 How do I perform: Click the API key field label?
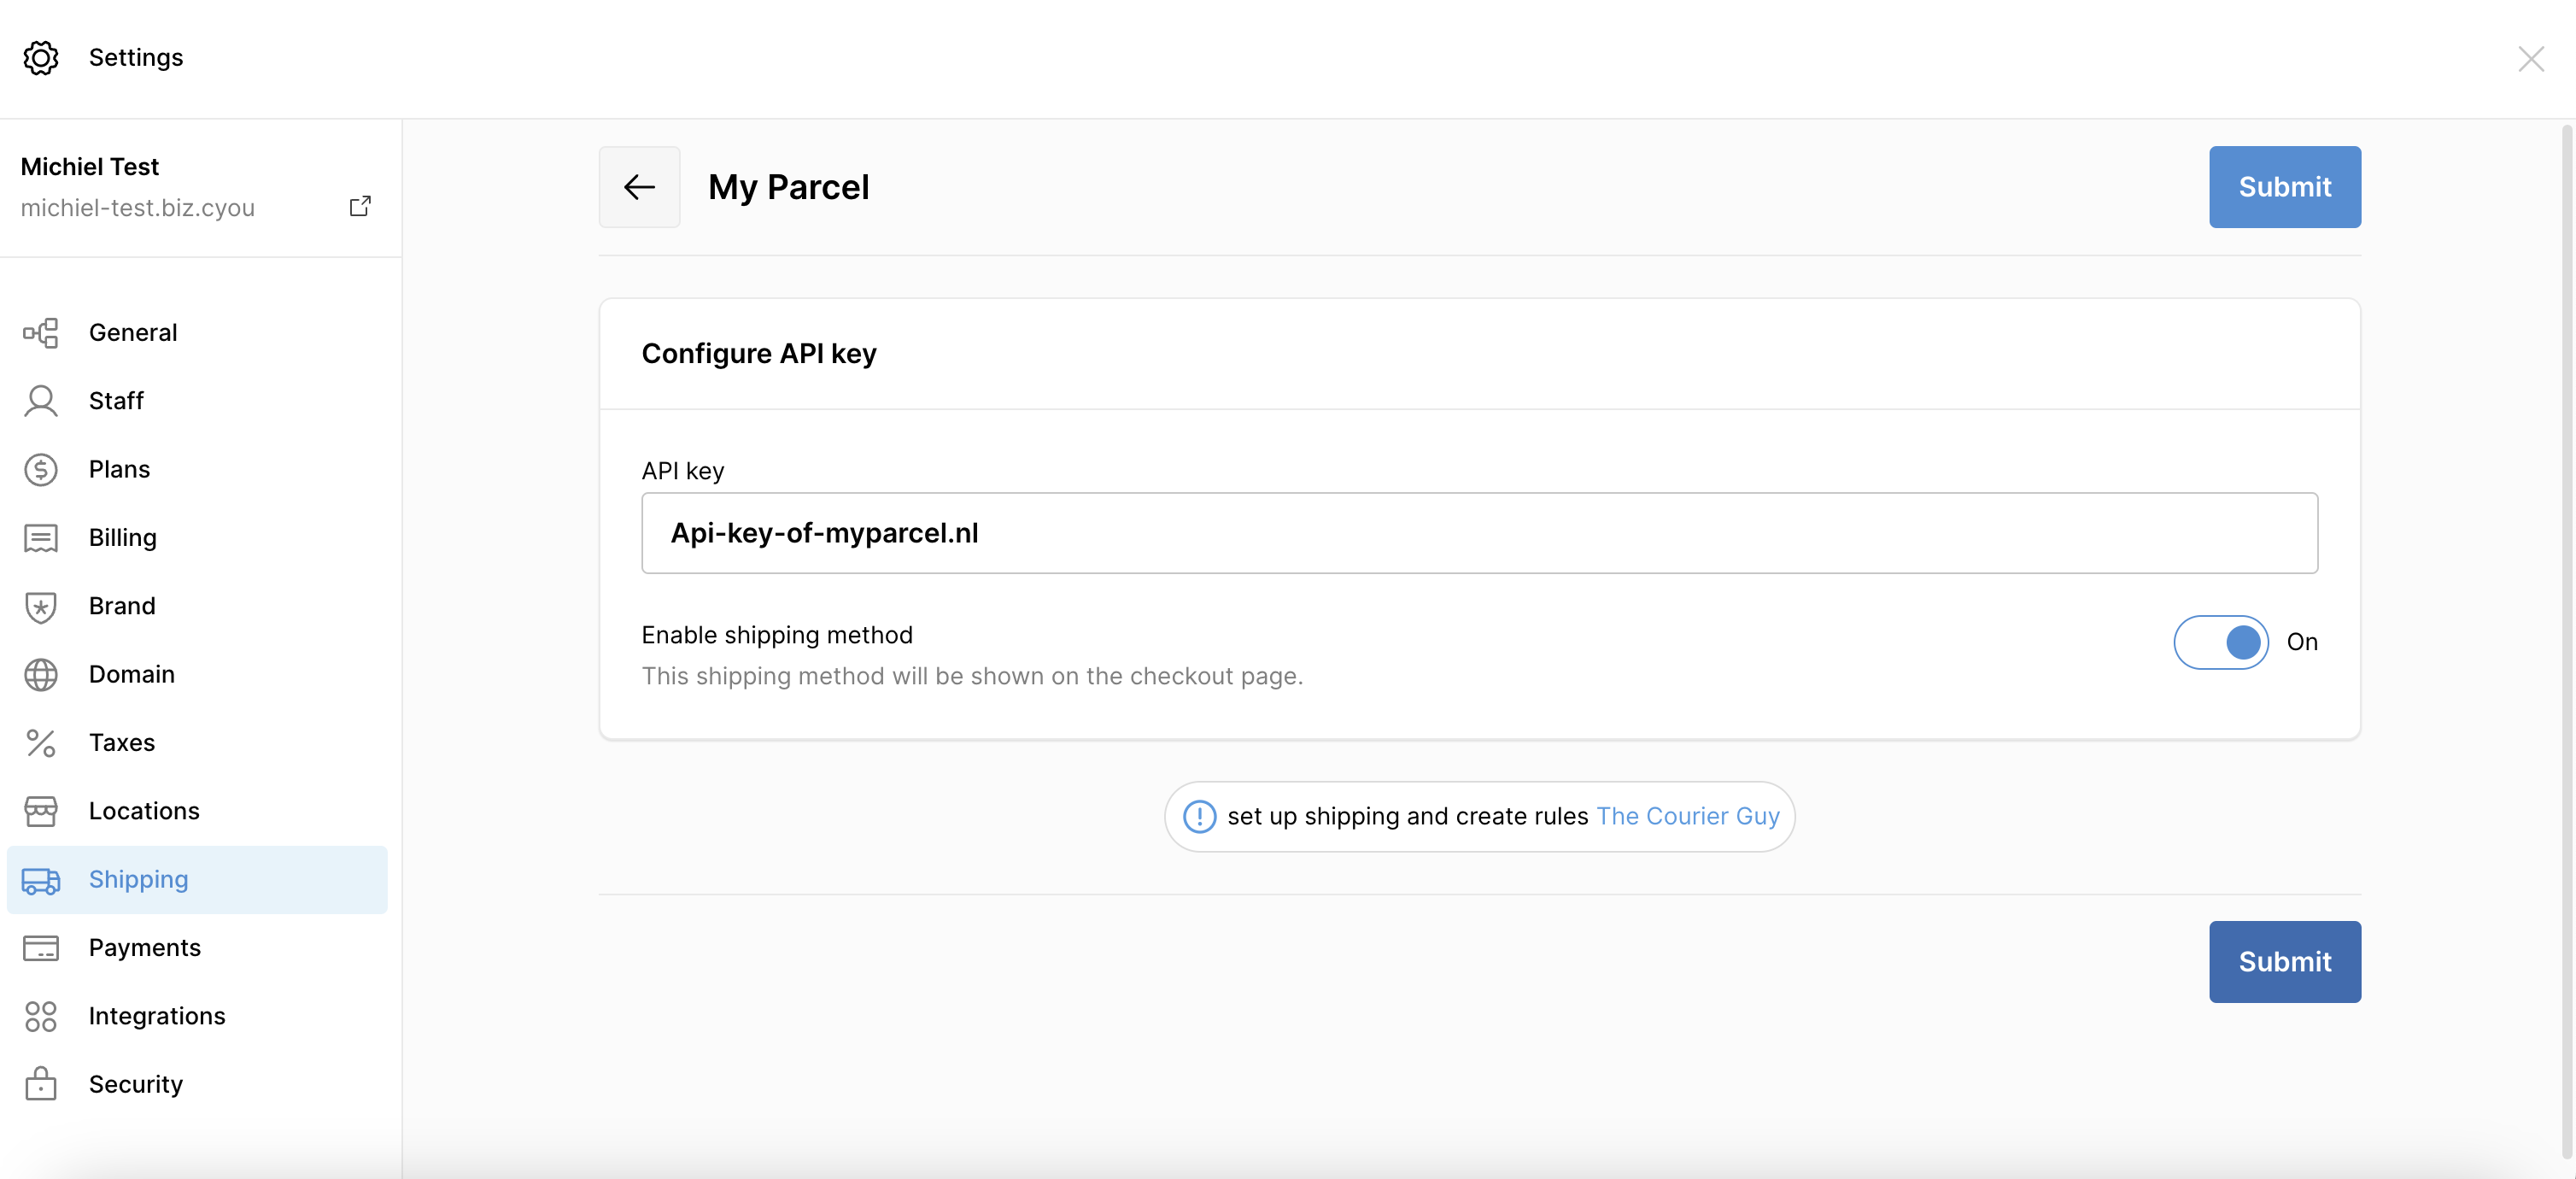tap(682, 471)
